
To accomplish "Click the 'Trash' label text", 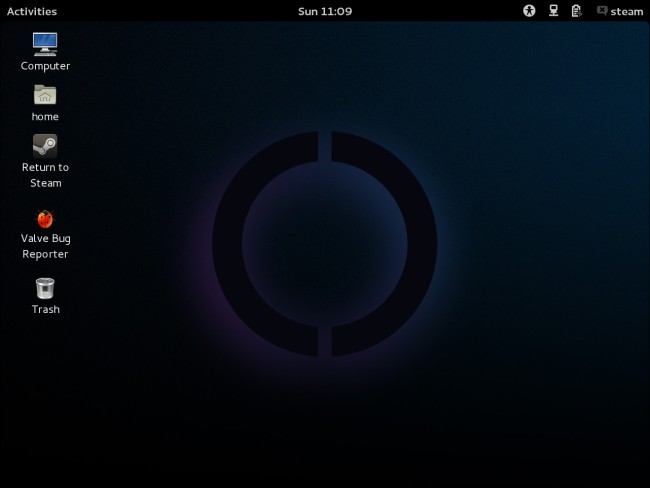I will pos(46,309).
